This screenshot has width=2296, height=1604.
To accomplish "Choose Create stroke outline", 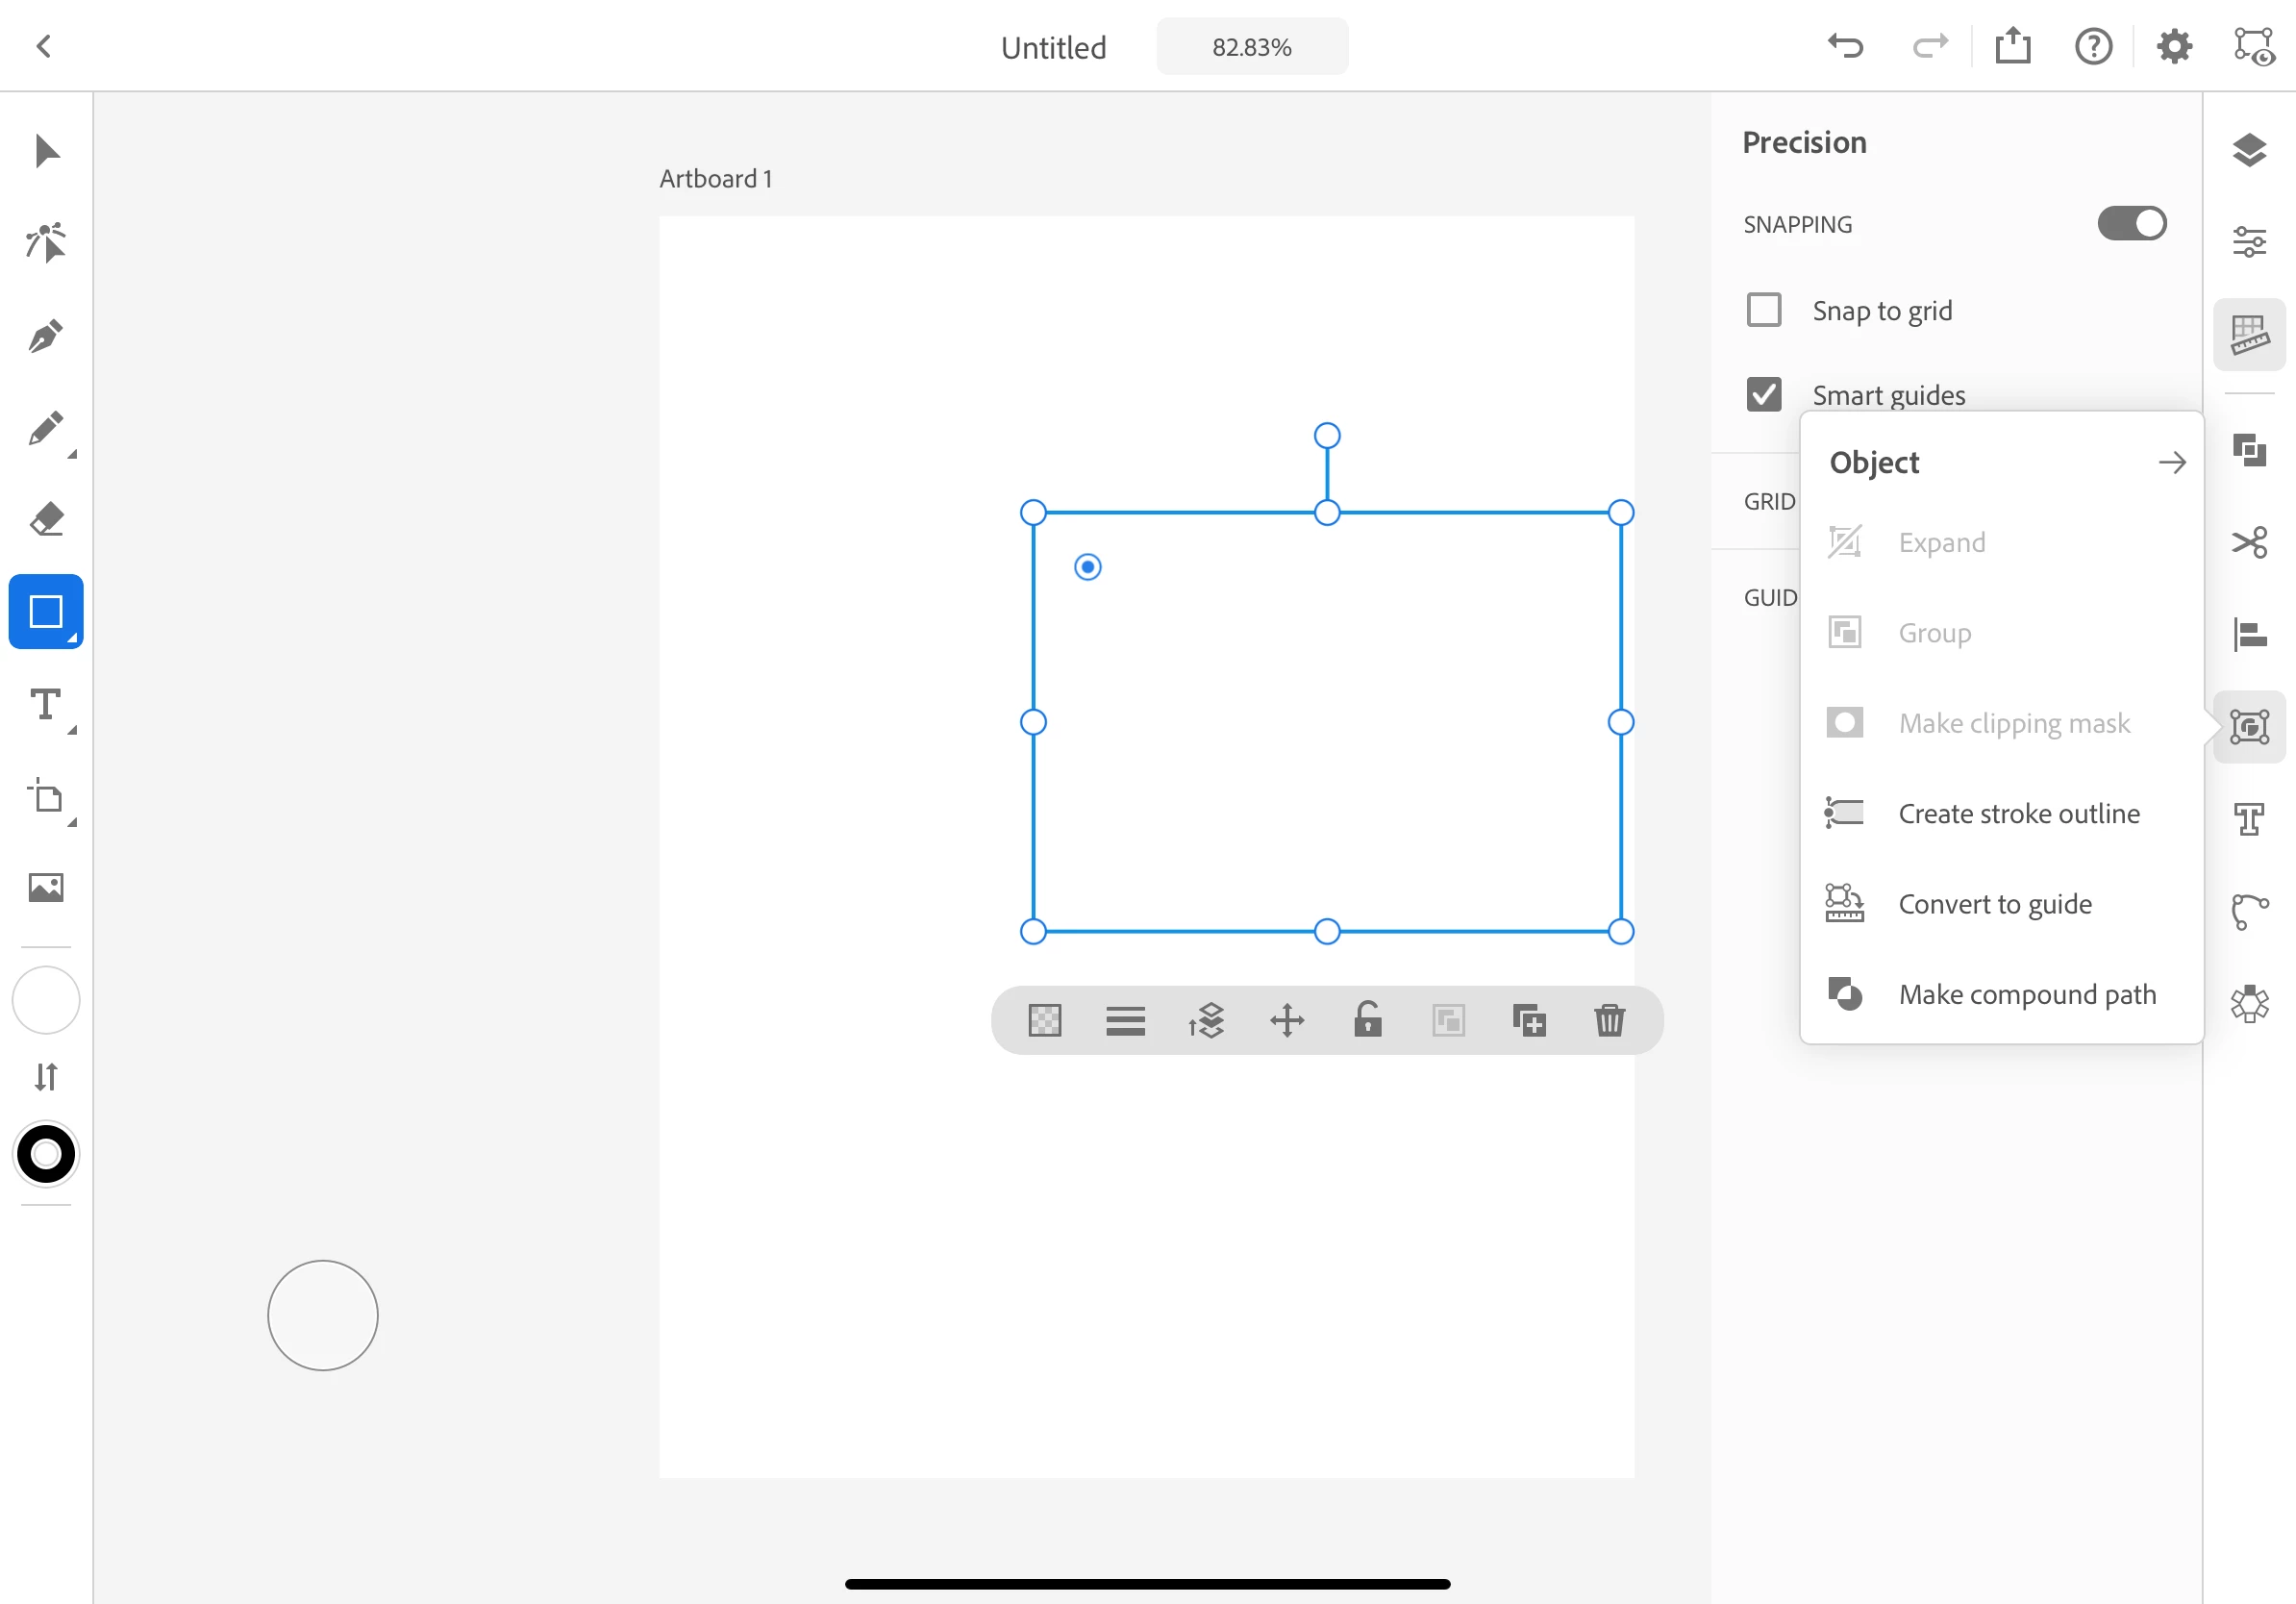I will pos(2018,814).
